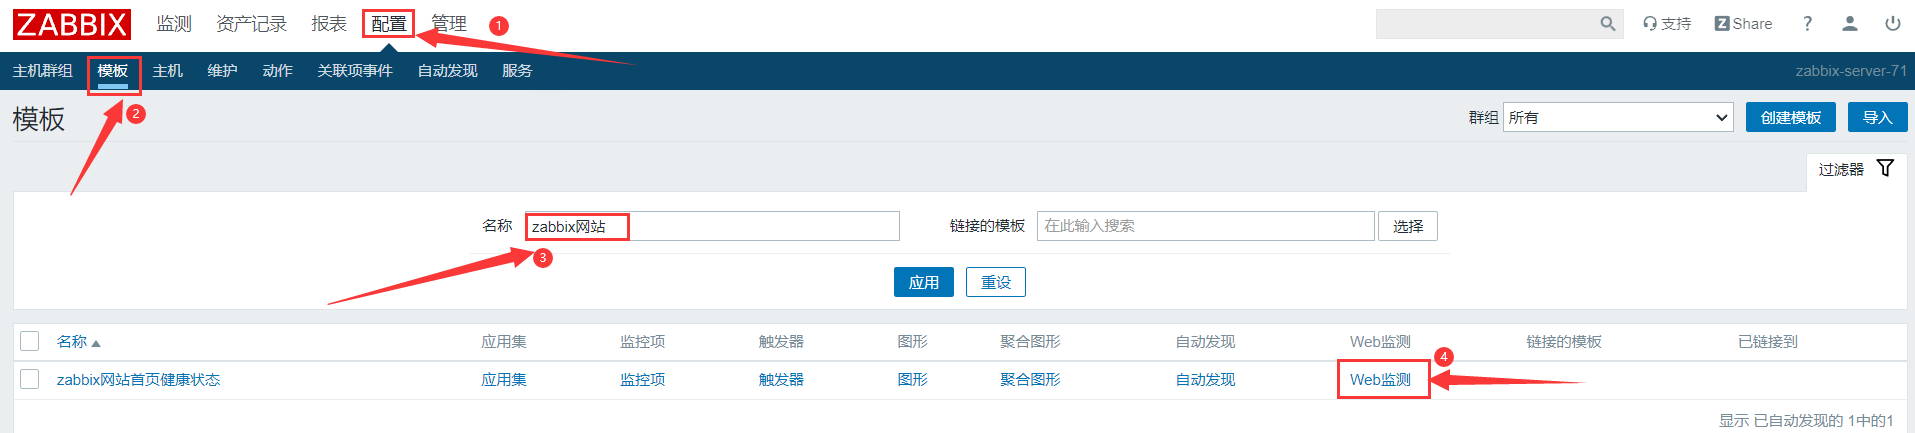Click the 显示 已自动发现的 1中的1 text
Viewport: 1915px width, 433px height.
coord(1806,420)
